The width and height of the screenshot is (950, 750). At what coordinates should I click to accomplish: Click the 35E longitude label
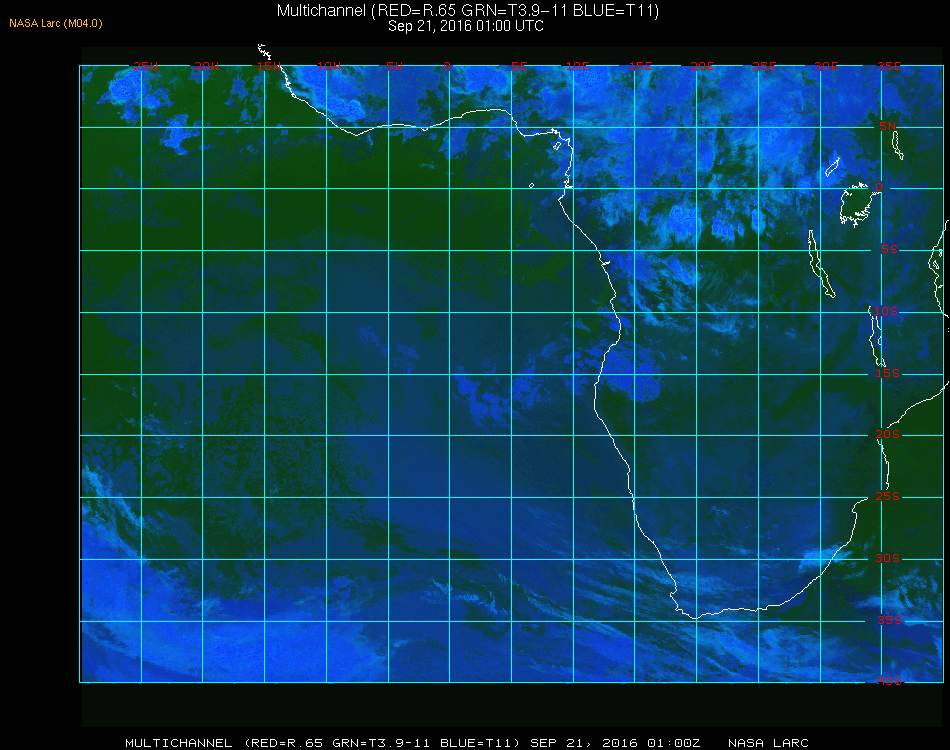[x=889, y=66]
